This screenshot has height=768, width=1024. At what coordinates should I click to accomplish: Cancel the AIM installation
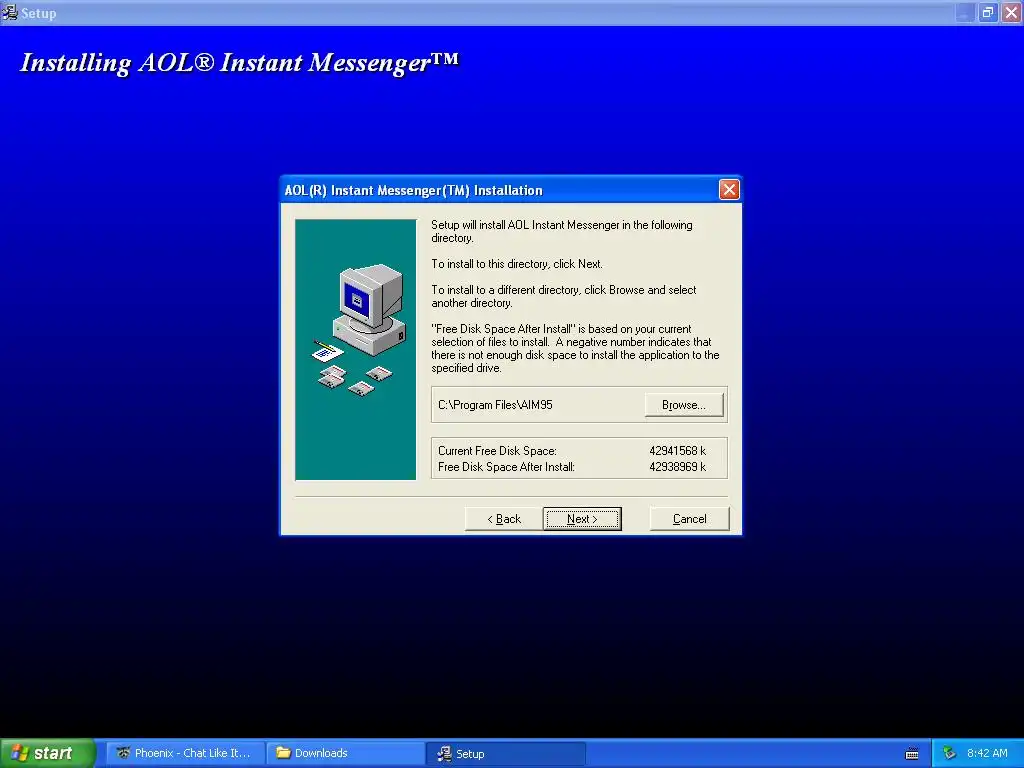click(x=690, y=519)
